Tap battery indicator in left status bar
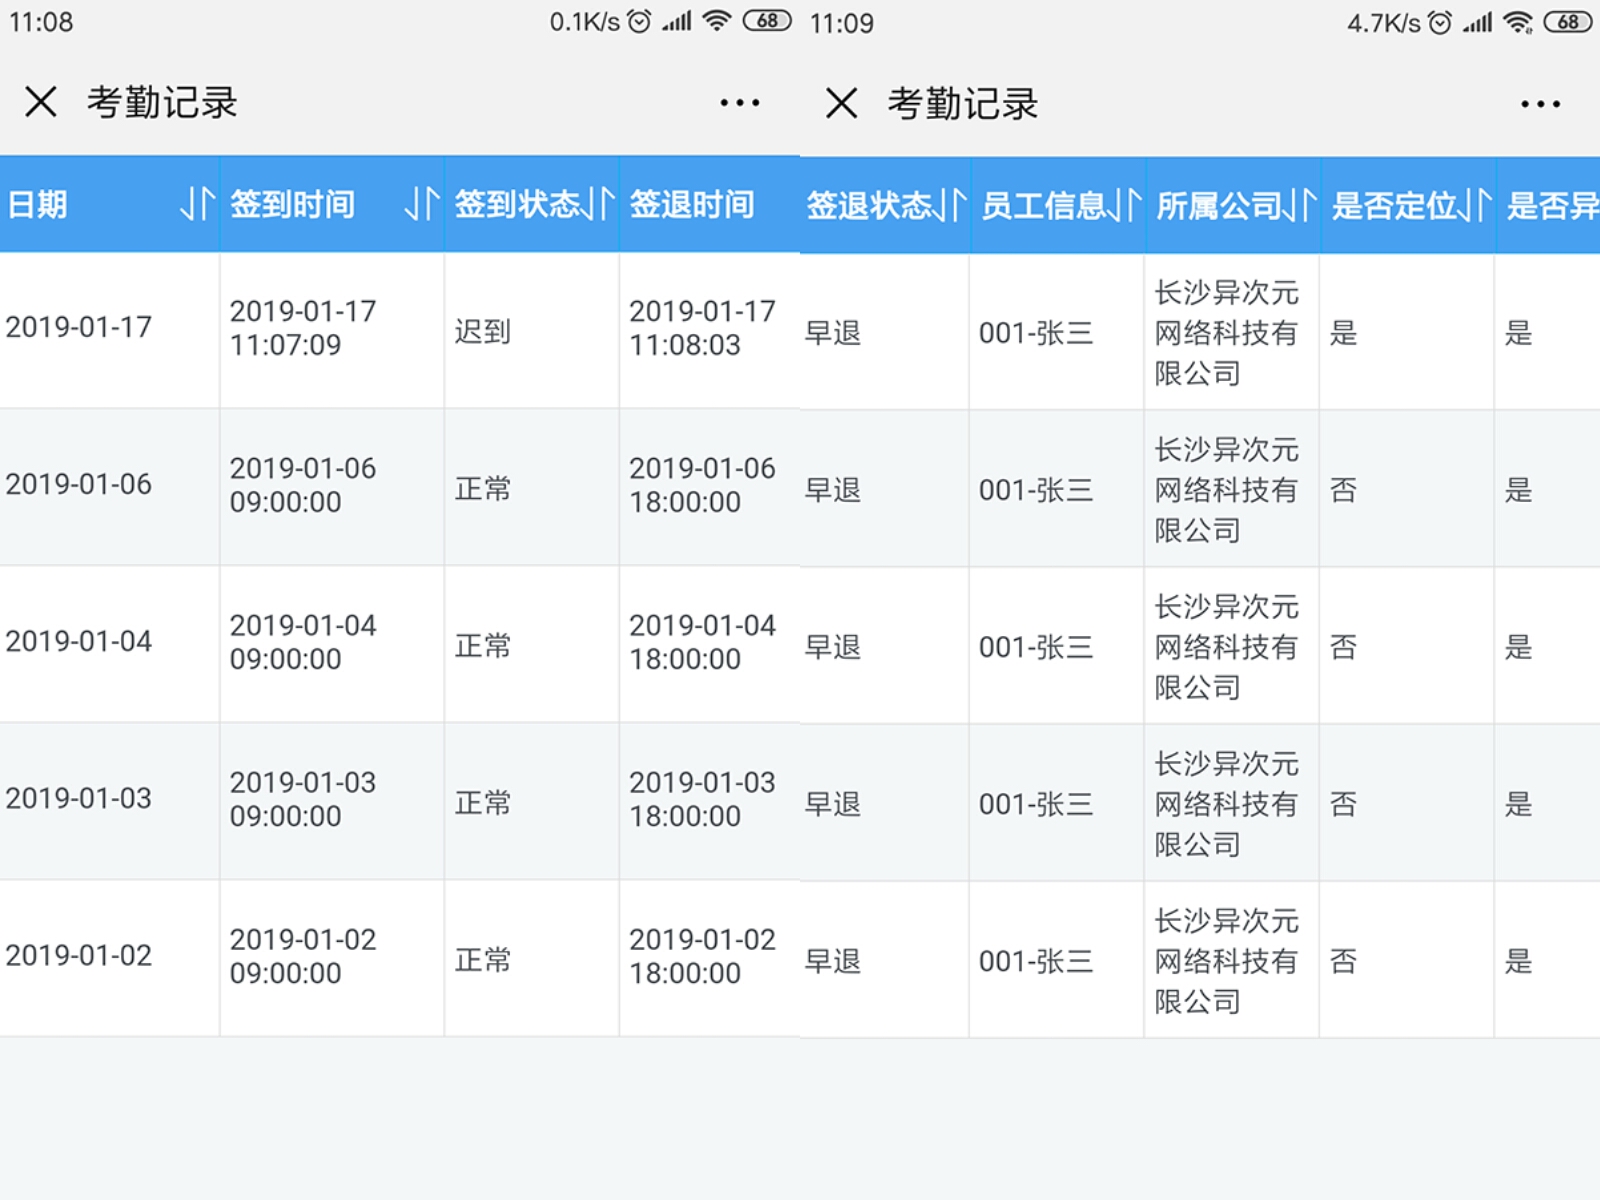This screenshot has width=1600, height=1200. [x=767, y=20]
